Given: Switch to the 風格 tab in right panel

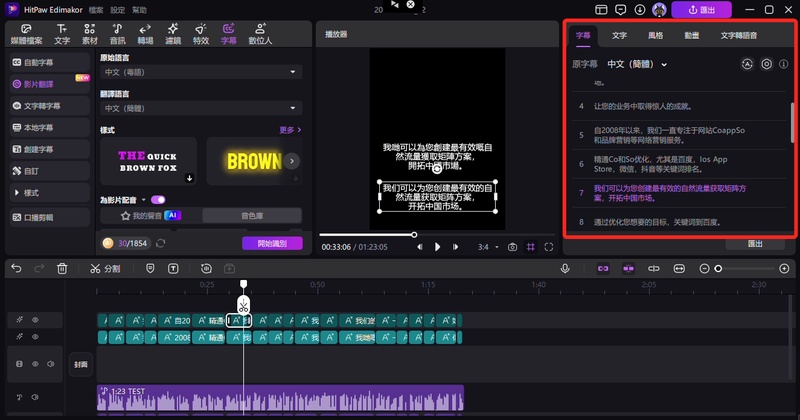Looking at the screenshot, I should click(656, 35).
